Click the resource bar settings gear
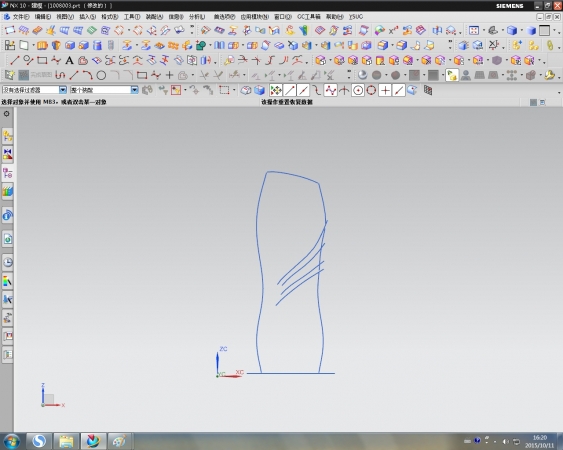 click(6, 114)
